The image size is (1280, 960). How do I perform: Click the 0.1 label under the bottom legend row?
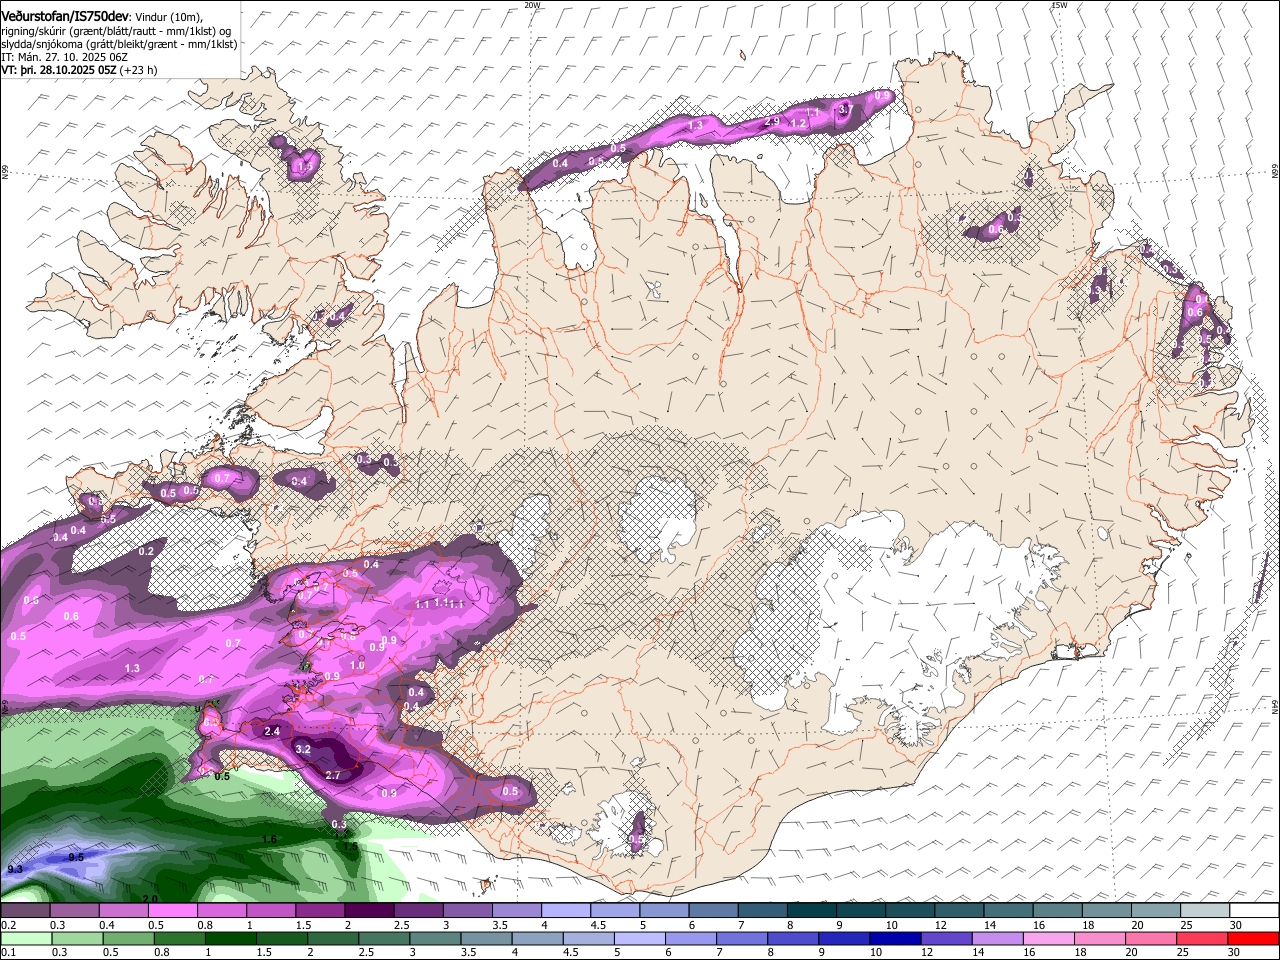tap(9, 953)
